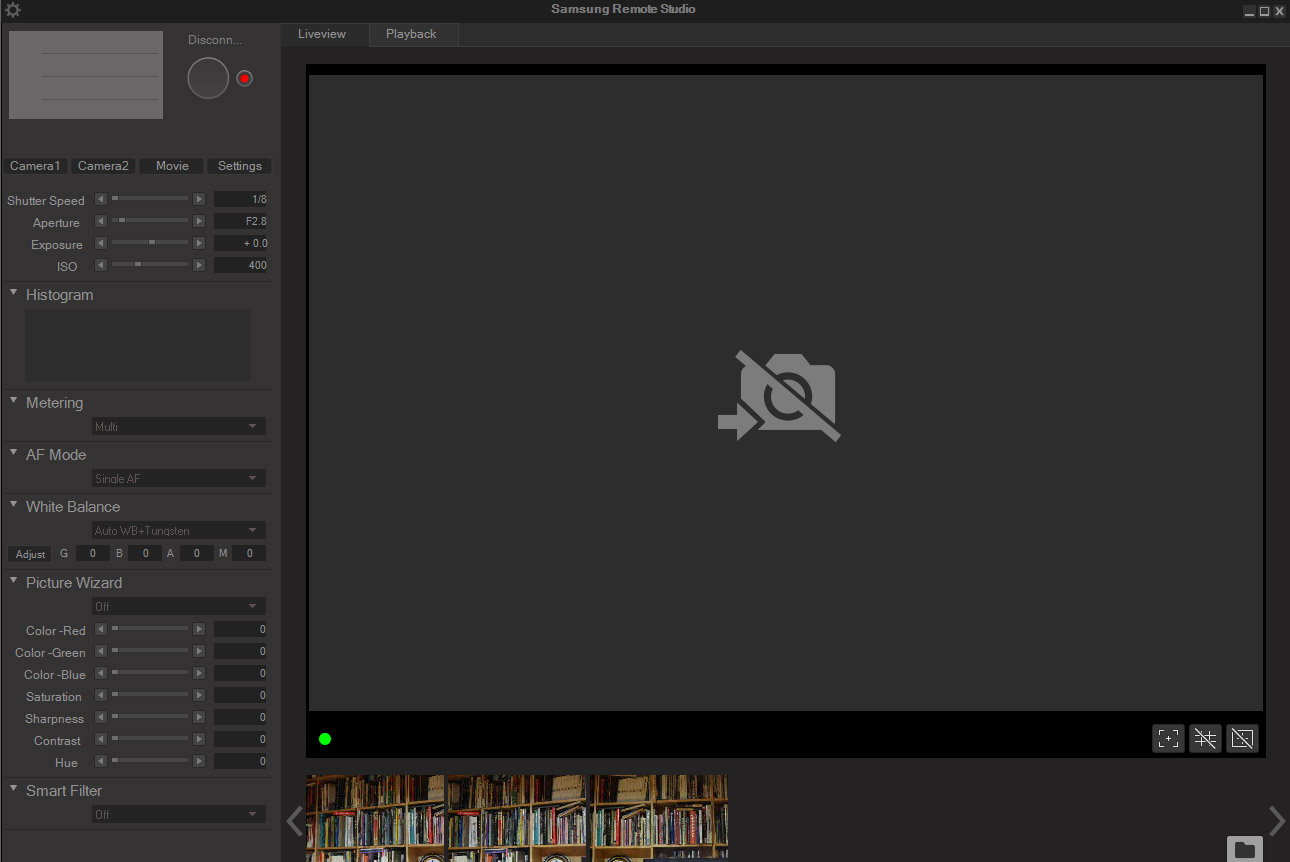Toggle the liveview display off icon
This screenshot has height=862, width=1290.
[1242, 739]
